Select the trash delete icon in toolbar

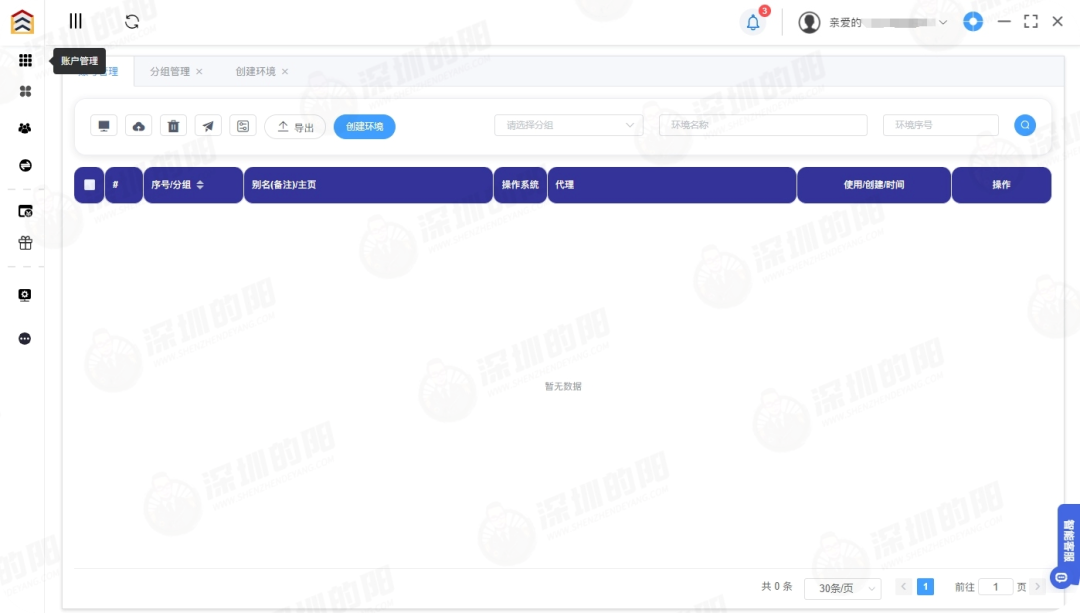pyautogui.click(x=173, y=125)
